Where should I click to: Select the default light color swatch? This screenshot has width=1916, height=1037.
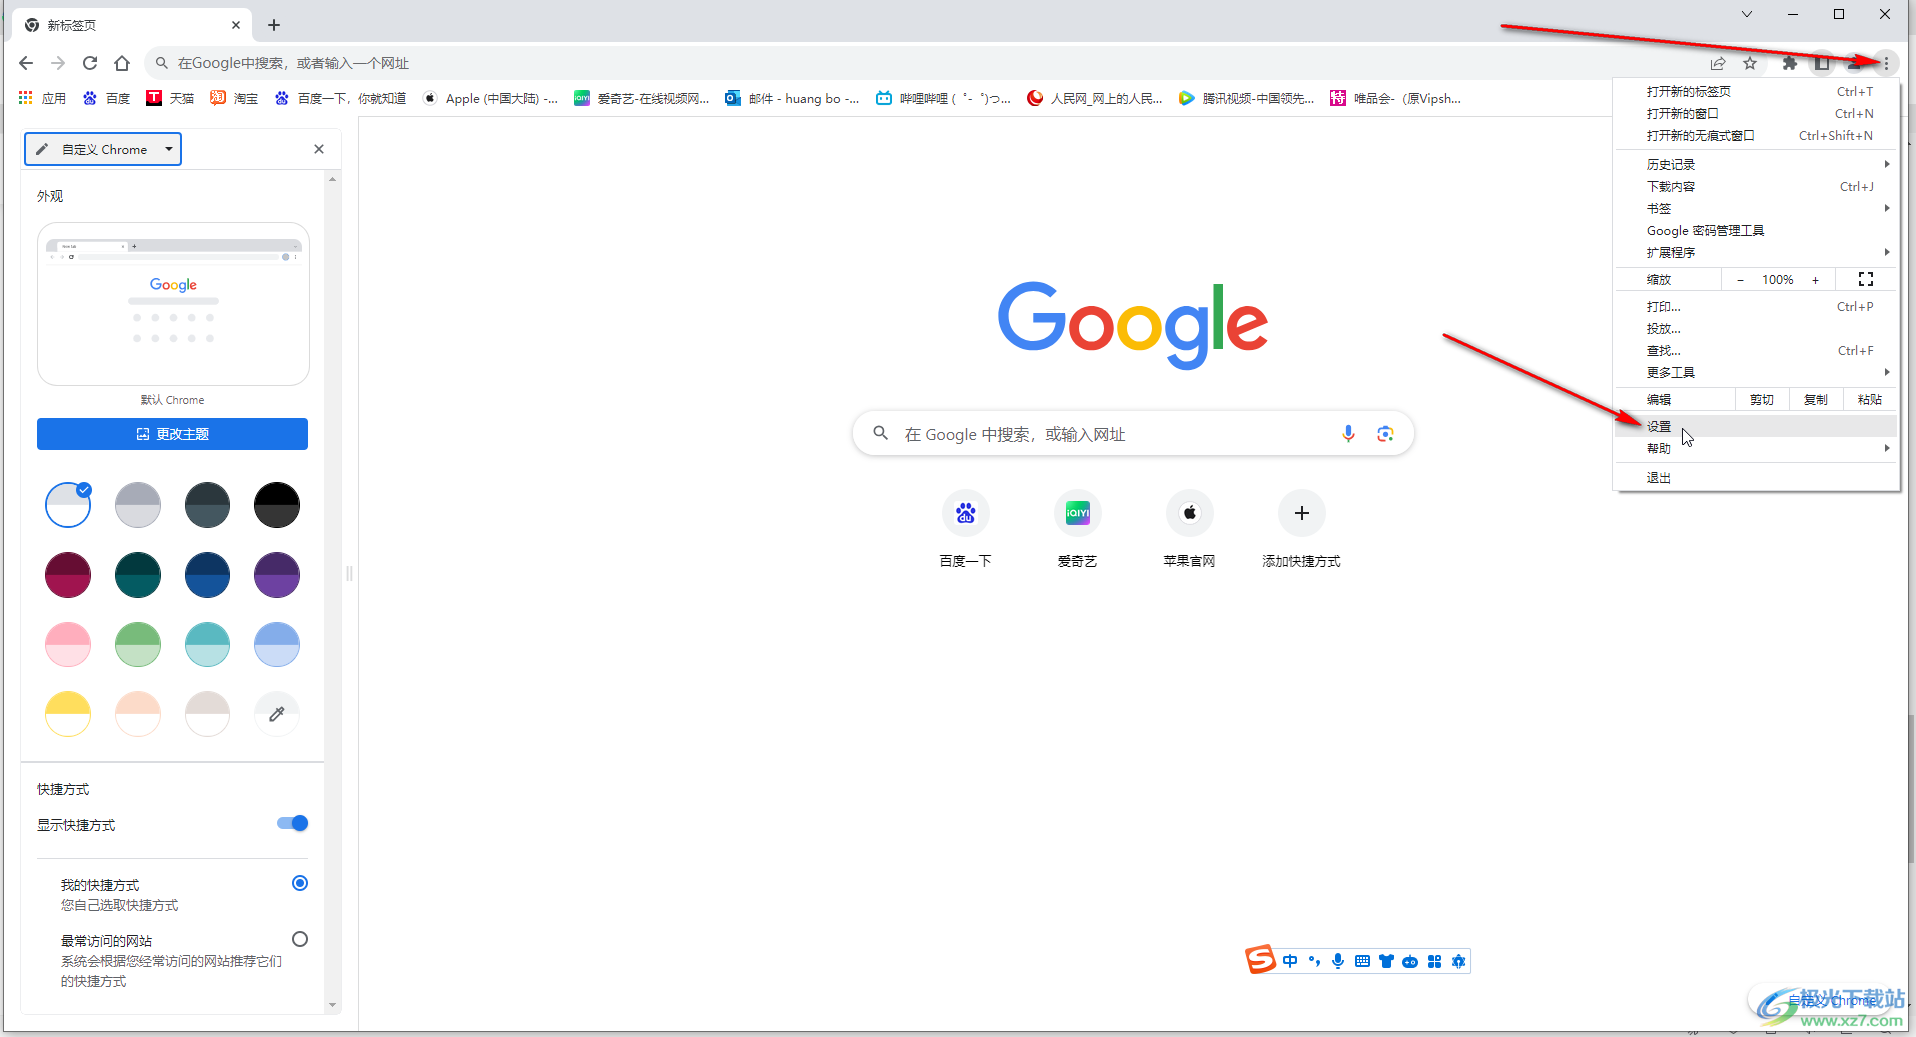coord(68,505)
